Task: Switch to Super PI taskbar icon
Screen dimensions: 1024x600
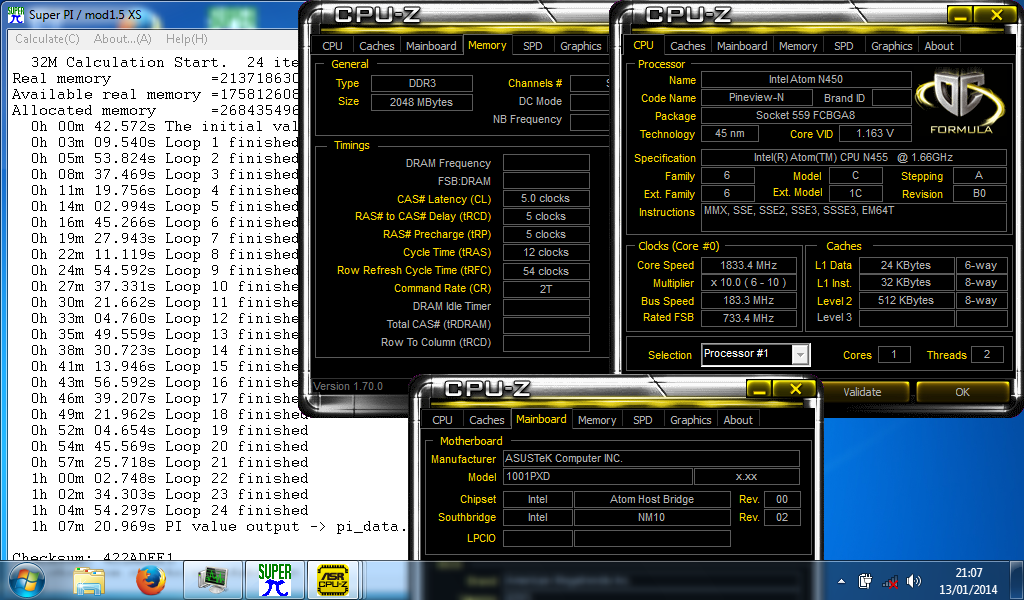Action: 274,580
